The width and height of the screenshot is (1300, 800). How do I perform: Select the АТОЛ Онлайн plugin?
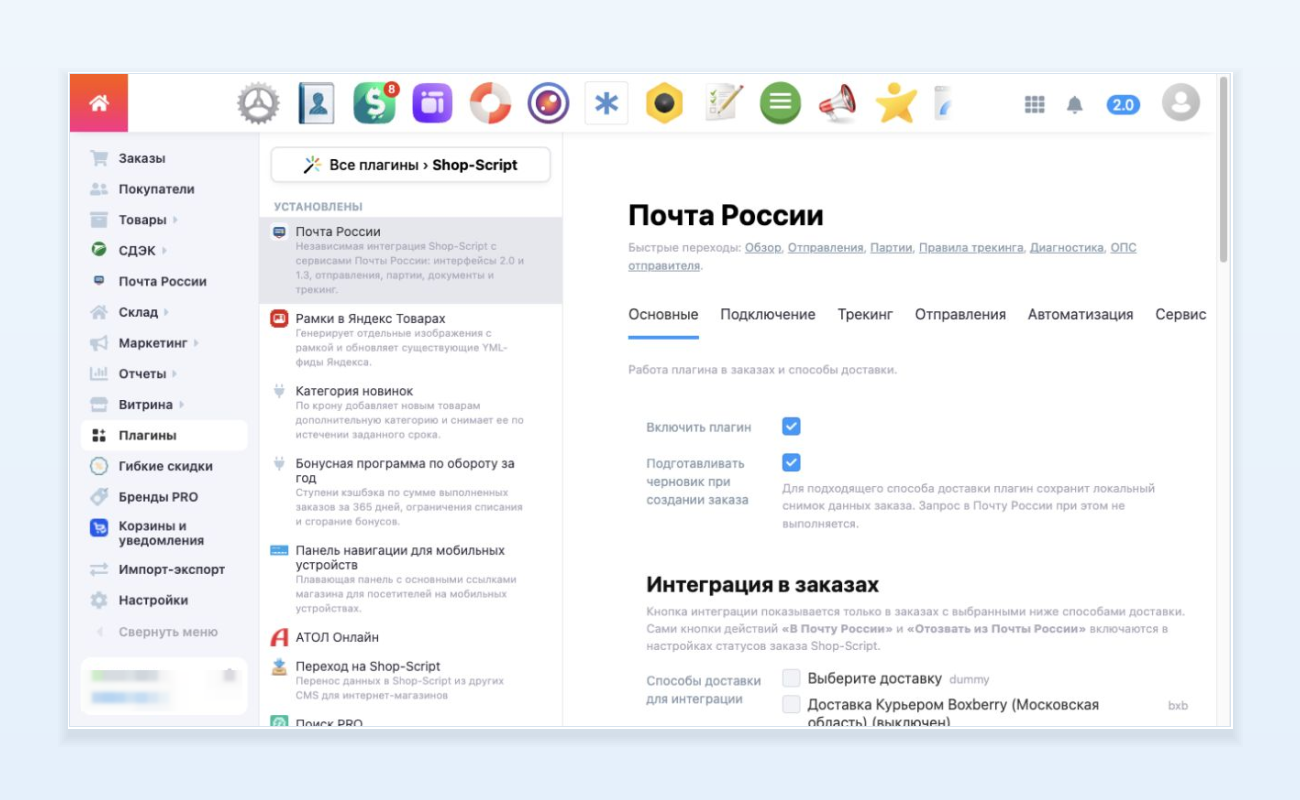pyautogui.click(x=410, y=637)
